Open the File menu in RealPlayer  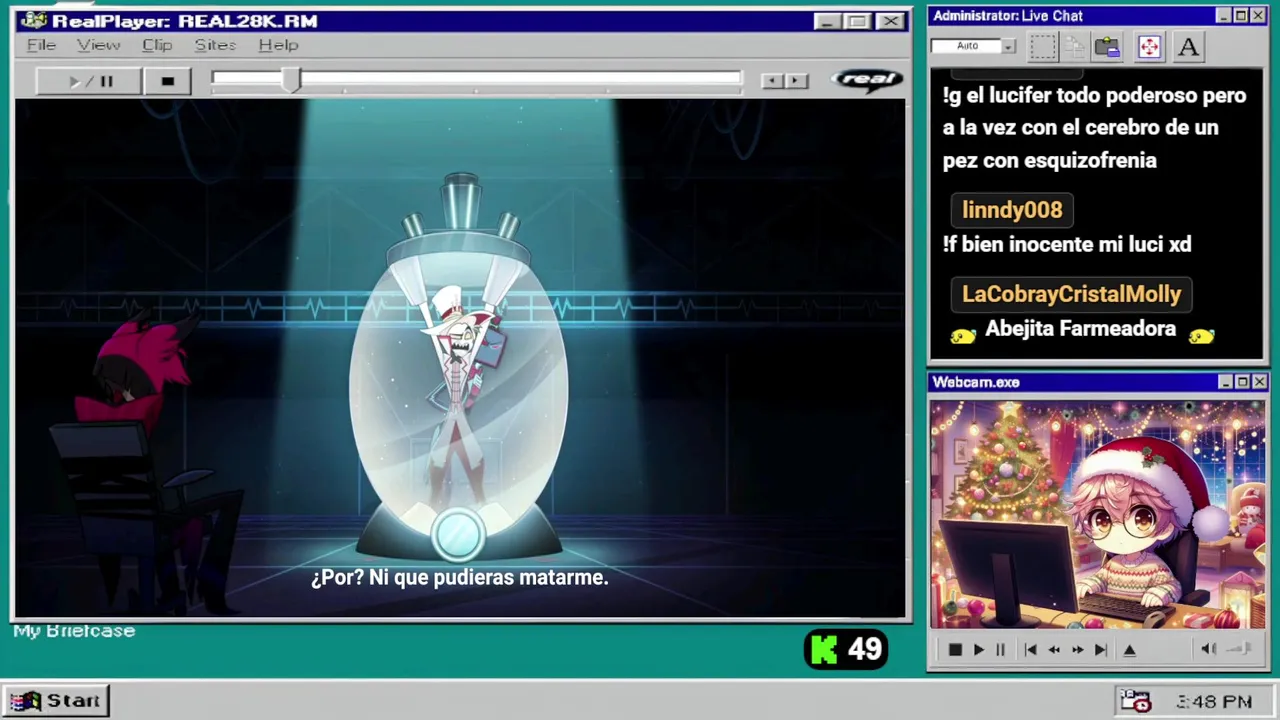(x=41, y=45)
